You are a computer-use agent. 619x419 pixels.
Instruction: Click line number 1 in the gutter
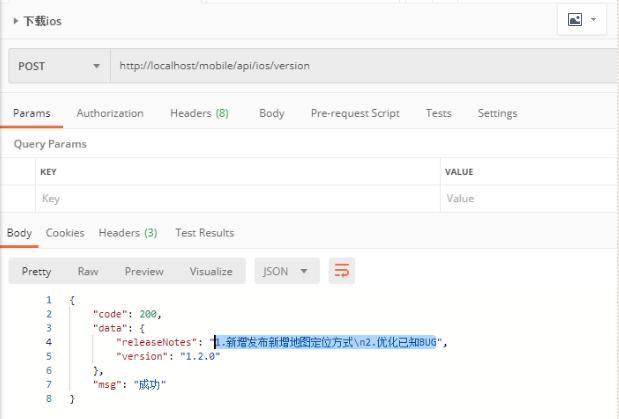coord(49,300)
